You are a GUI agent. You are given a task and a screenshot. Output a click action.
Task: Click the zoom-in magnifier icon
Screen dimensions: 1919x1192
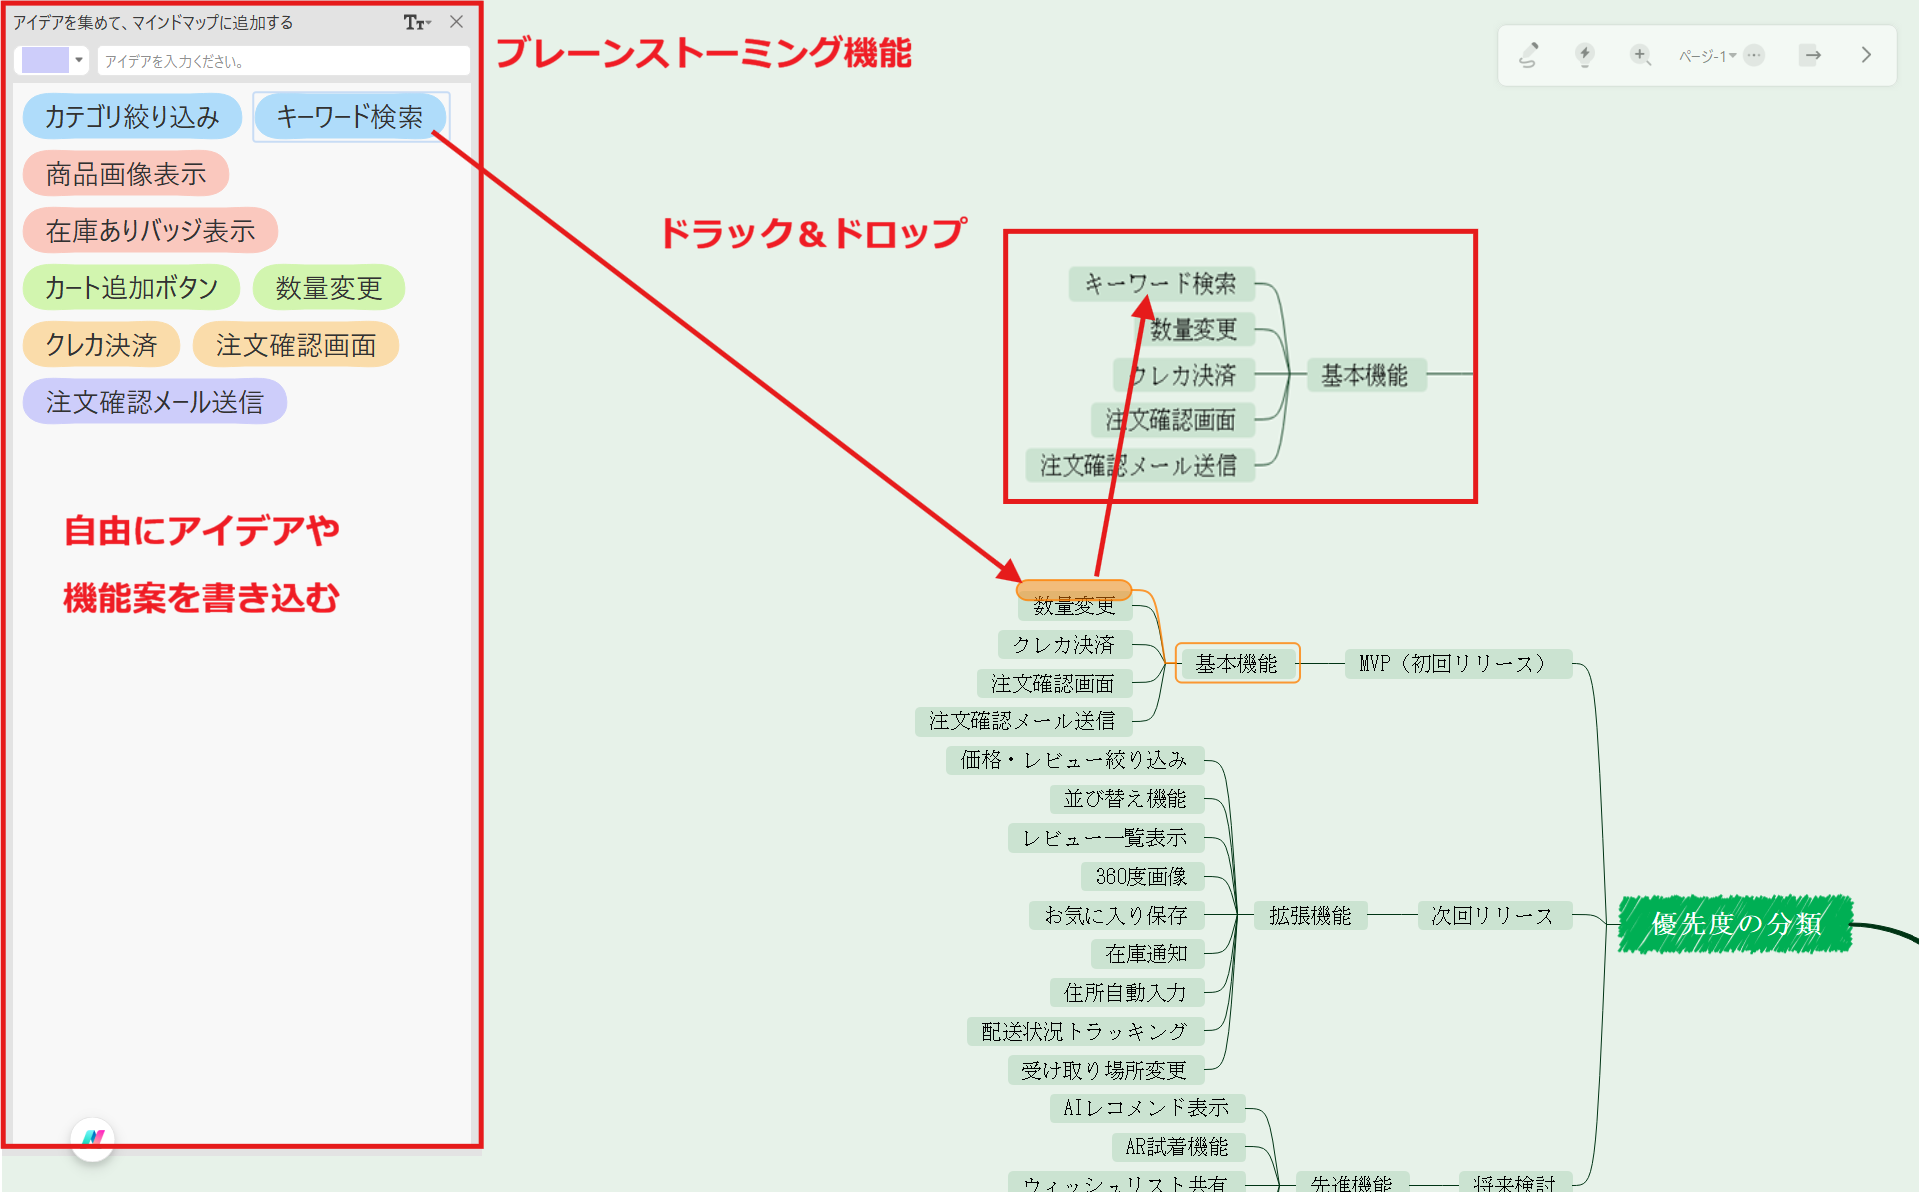[1640, 55]
